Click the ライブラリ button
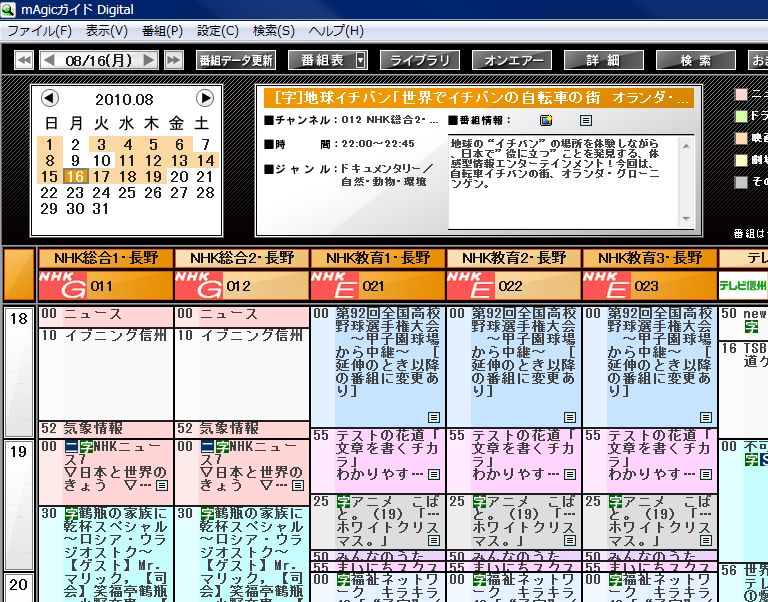 pos(420,60)
